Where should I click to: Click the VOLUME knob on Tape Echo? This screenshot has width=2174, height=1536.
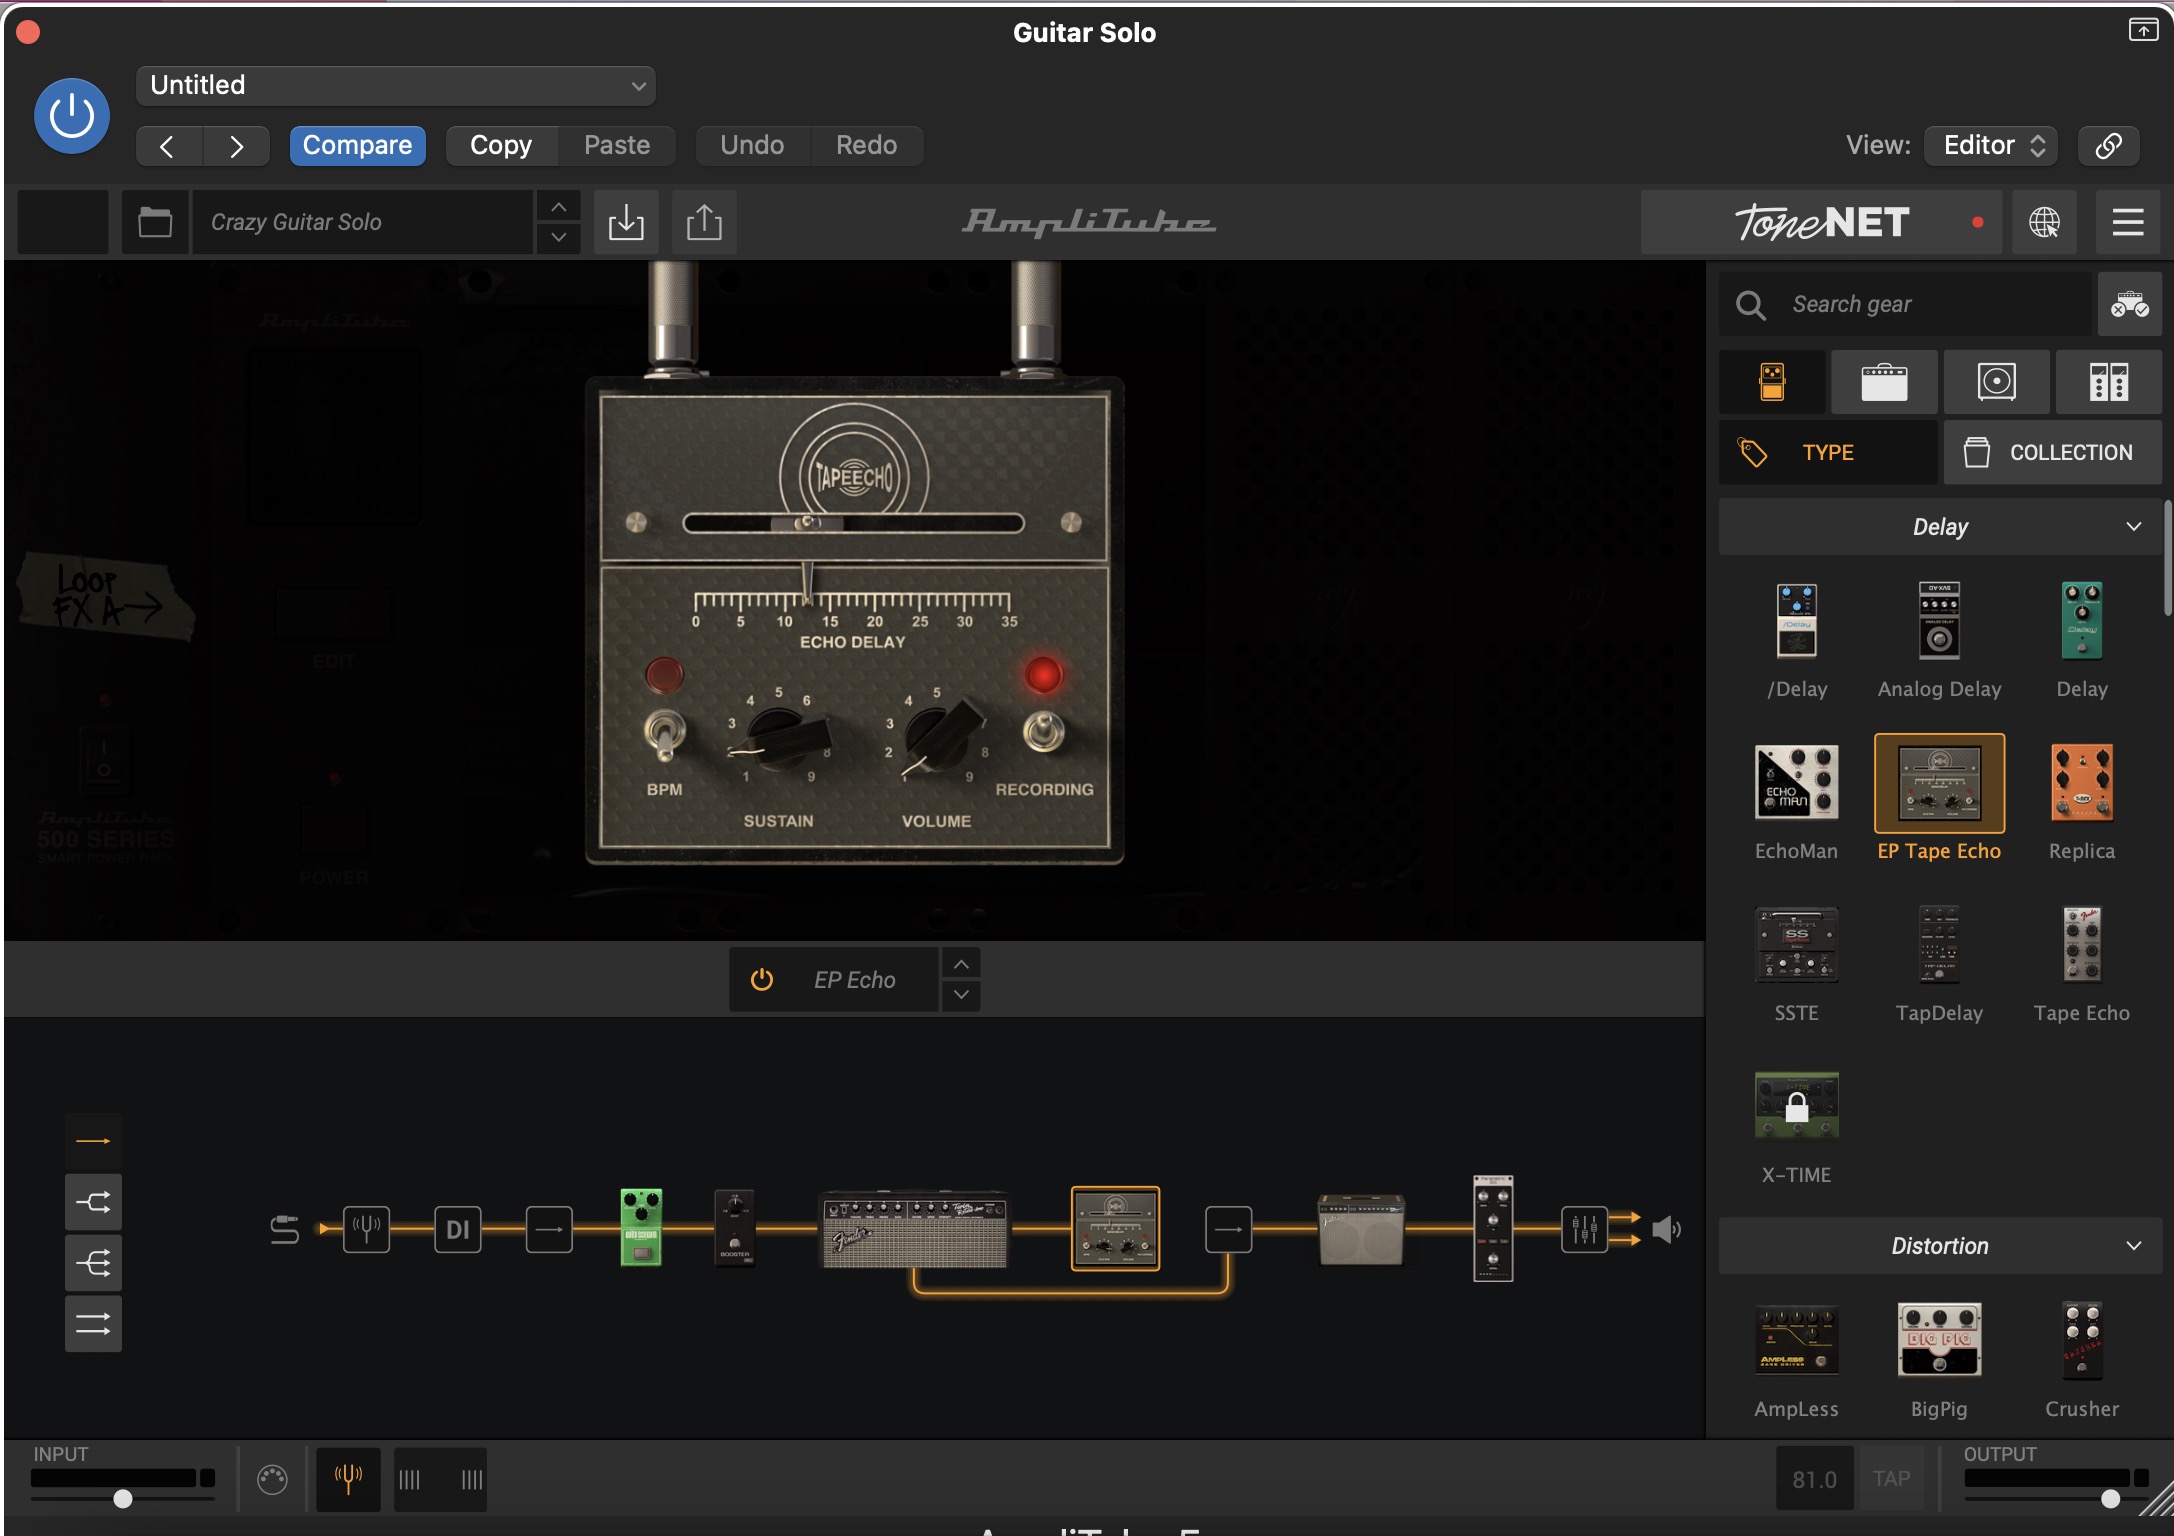(x=940, y=738)
